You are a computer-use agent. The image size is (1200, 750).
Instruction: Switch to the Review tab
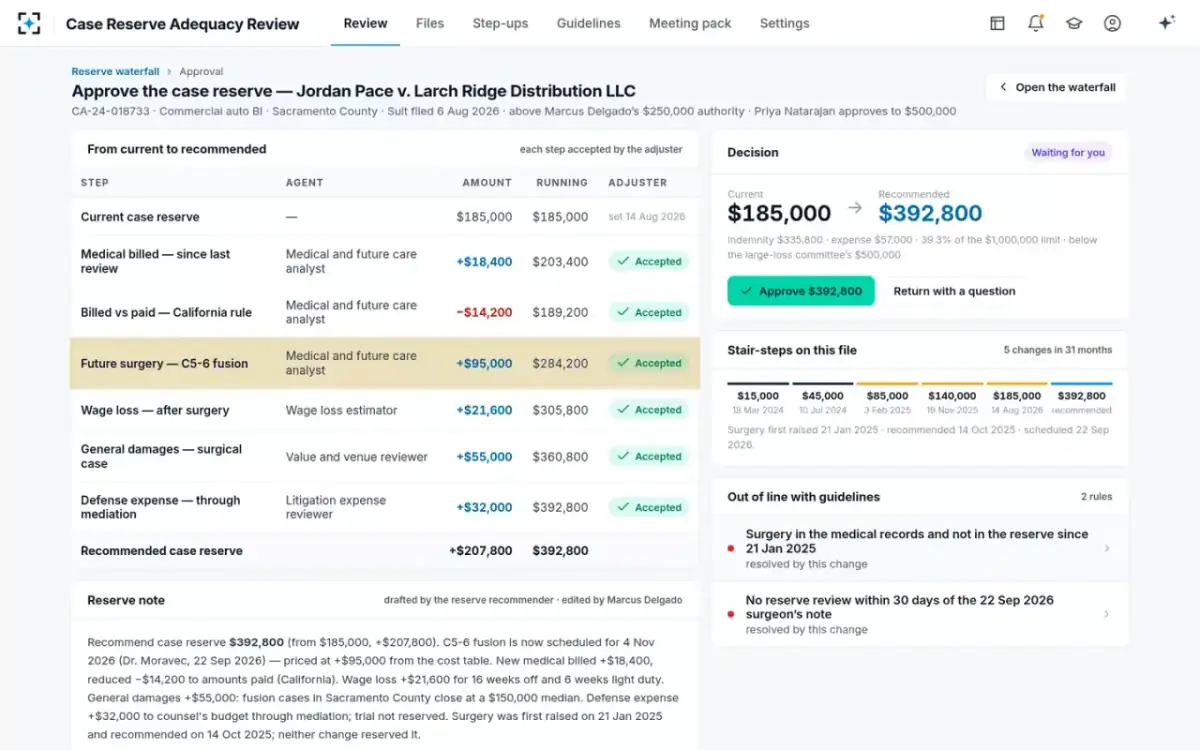tap(365, 23)
